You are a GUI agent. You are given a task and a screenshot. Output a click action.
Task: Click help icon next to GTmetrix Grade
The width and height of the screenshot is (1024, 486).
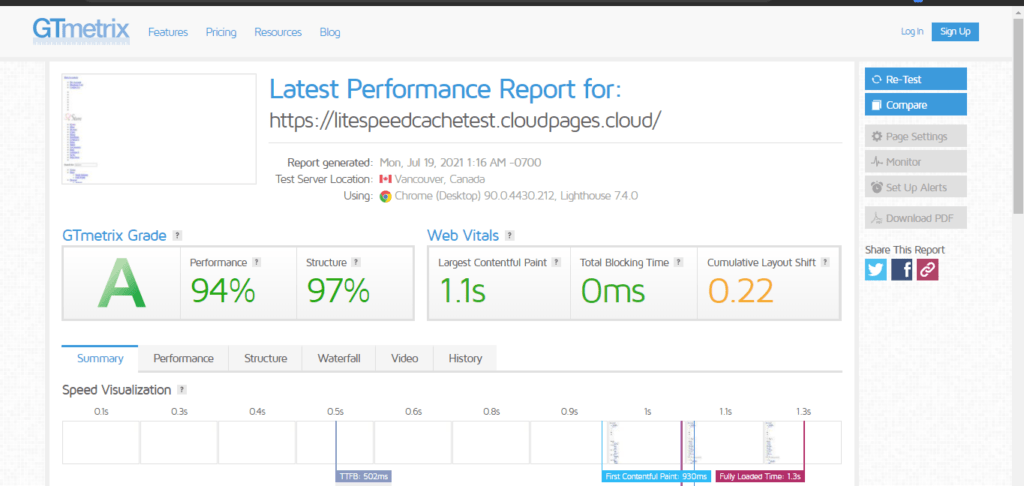point(178,236)
